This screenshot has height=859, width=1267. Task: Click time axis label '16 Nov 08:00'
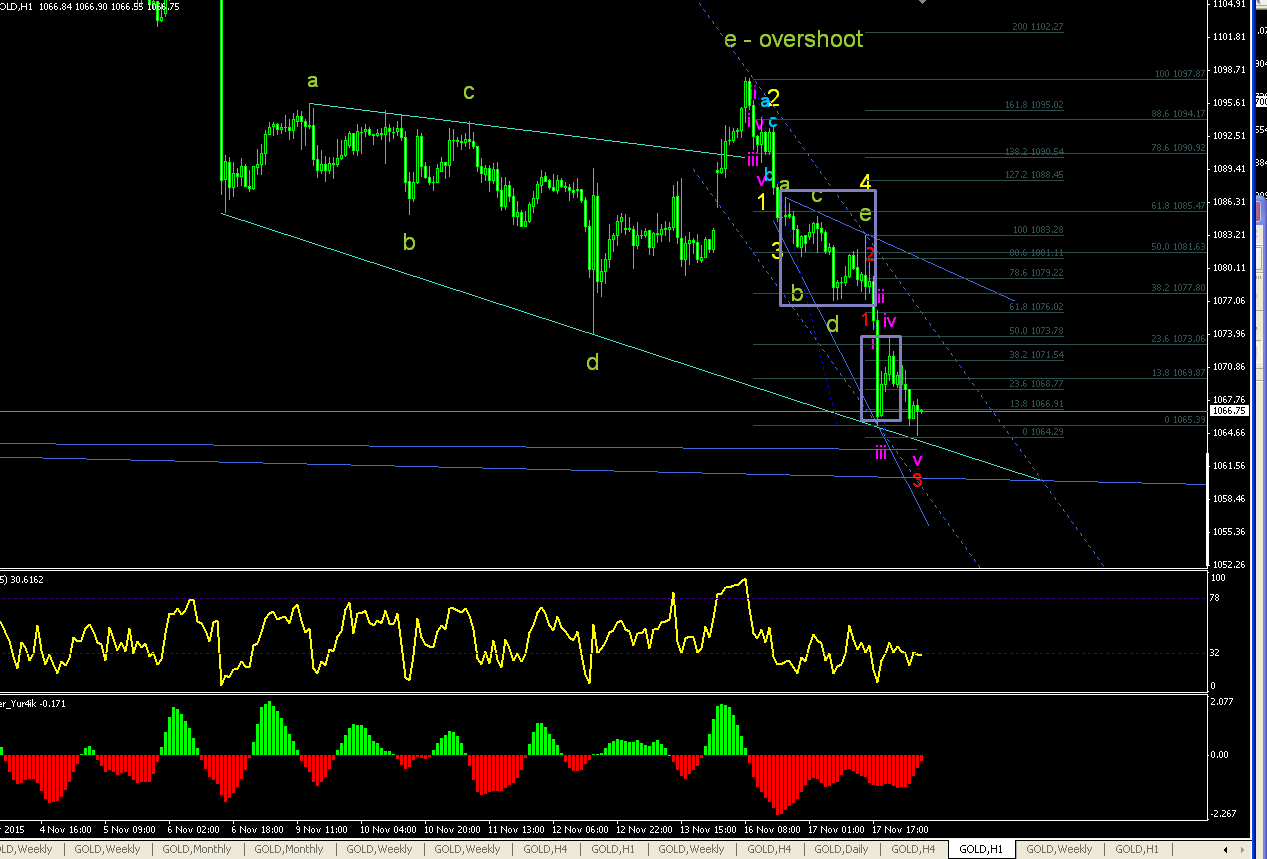point(772,829)
